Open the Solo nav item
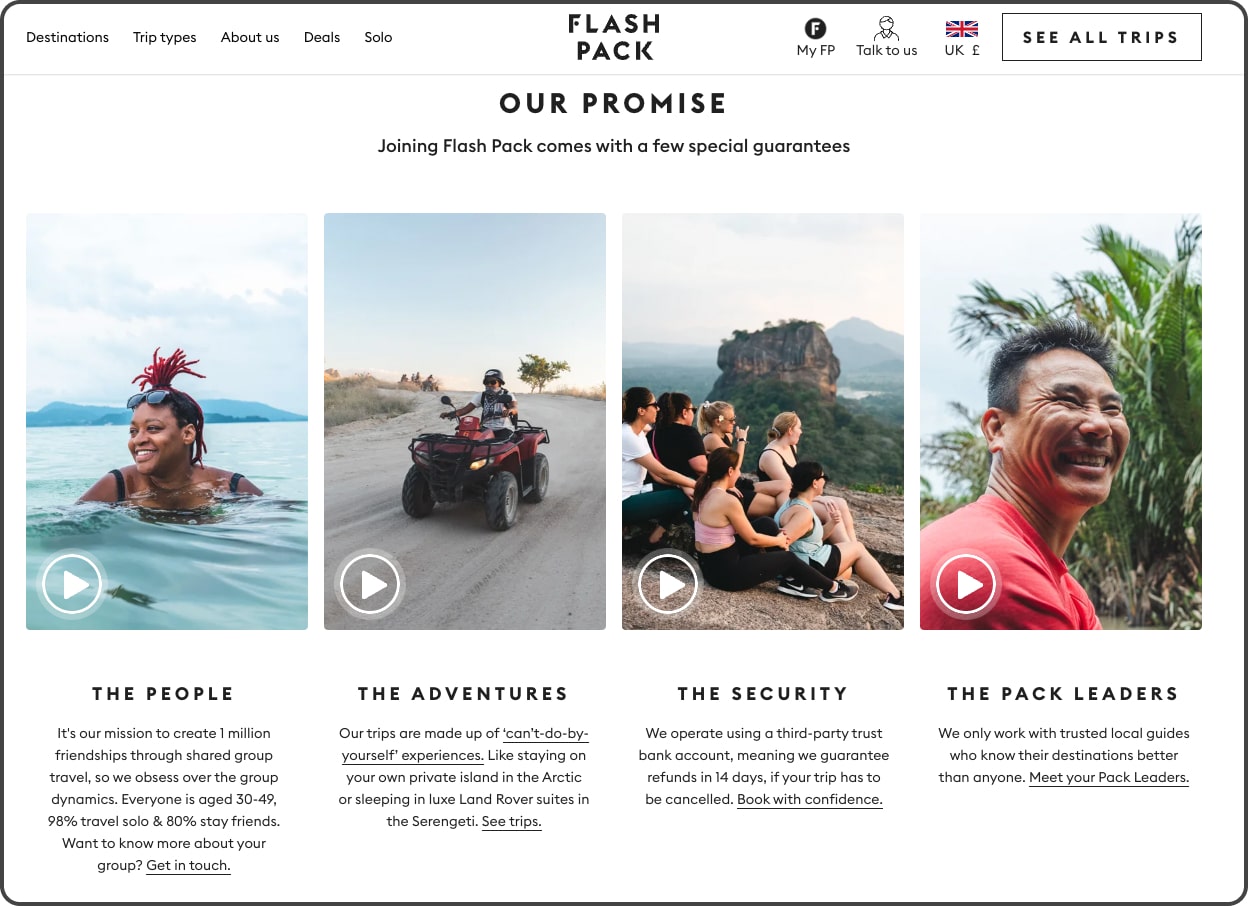Viewport: 1248px width, 906px height. coord(378,37)
